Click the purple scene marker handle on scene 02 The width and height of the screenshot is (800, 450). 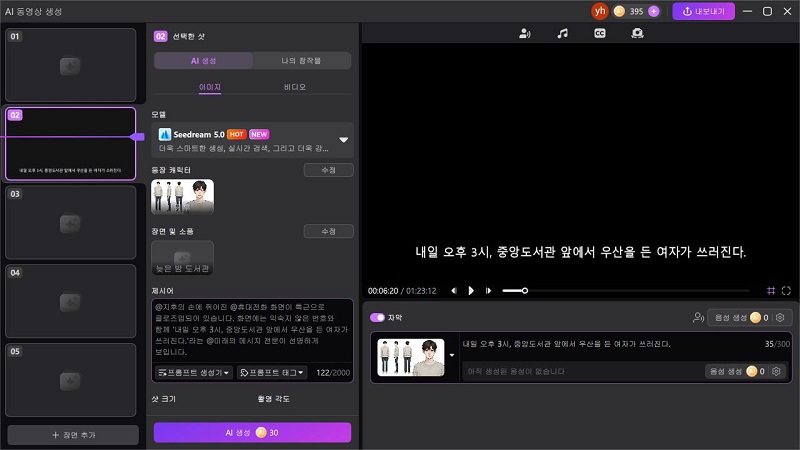click(x=137, y=137)
